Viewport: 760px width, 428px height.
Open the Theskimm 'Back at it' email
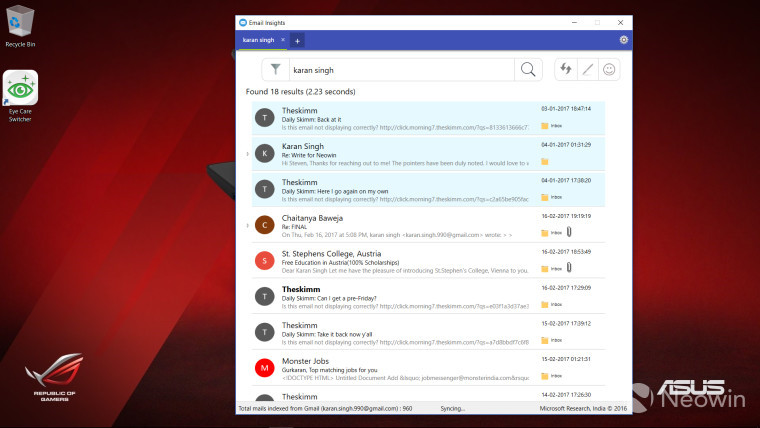428,118
